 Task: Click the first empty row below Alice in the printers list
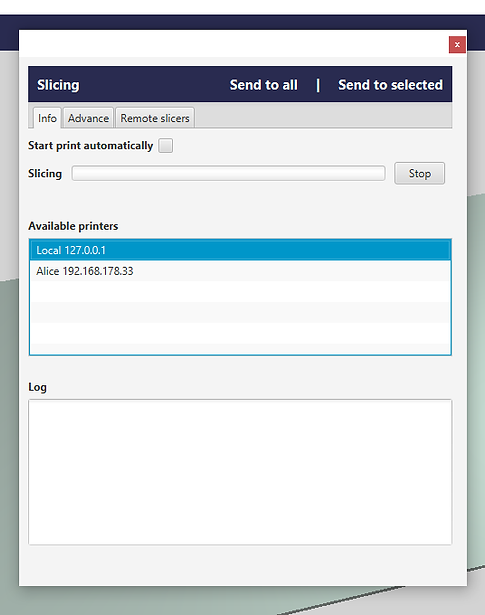(x=240, y=291)
